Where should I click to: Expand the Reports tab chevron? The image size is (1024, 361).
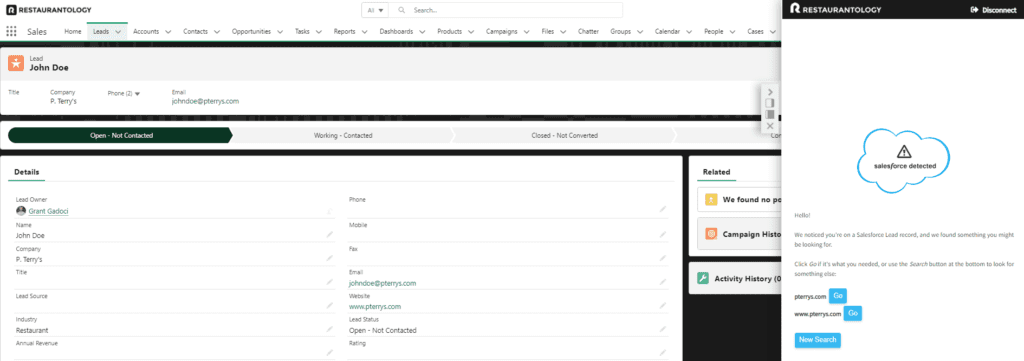click(x=364, y=31)
